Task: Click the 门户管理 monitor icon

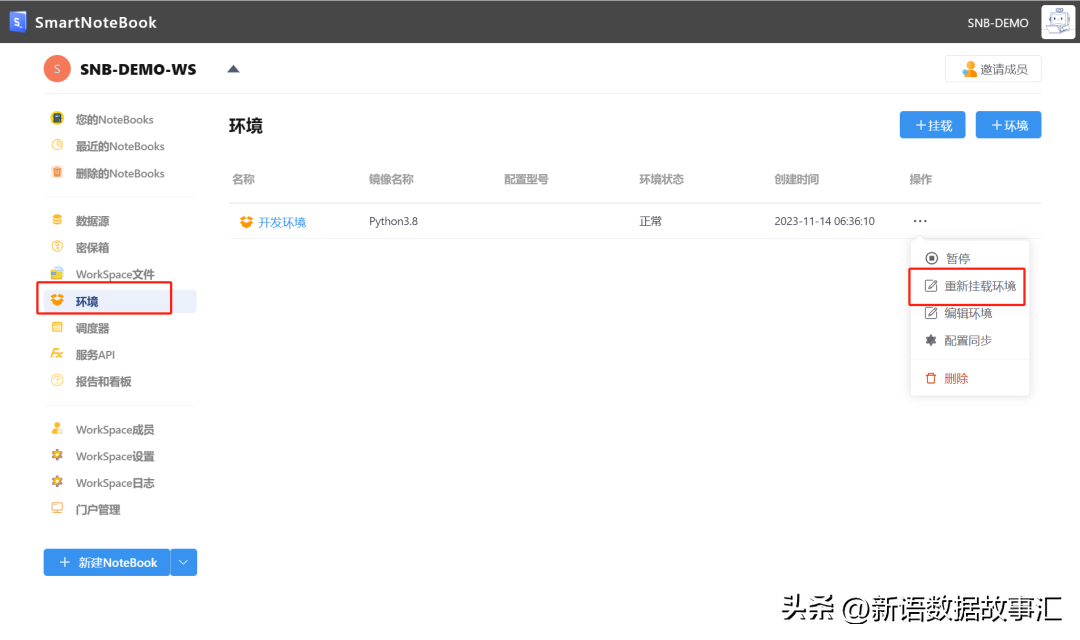Action: (x=57, y=509)
